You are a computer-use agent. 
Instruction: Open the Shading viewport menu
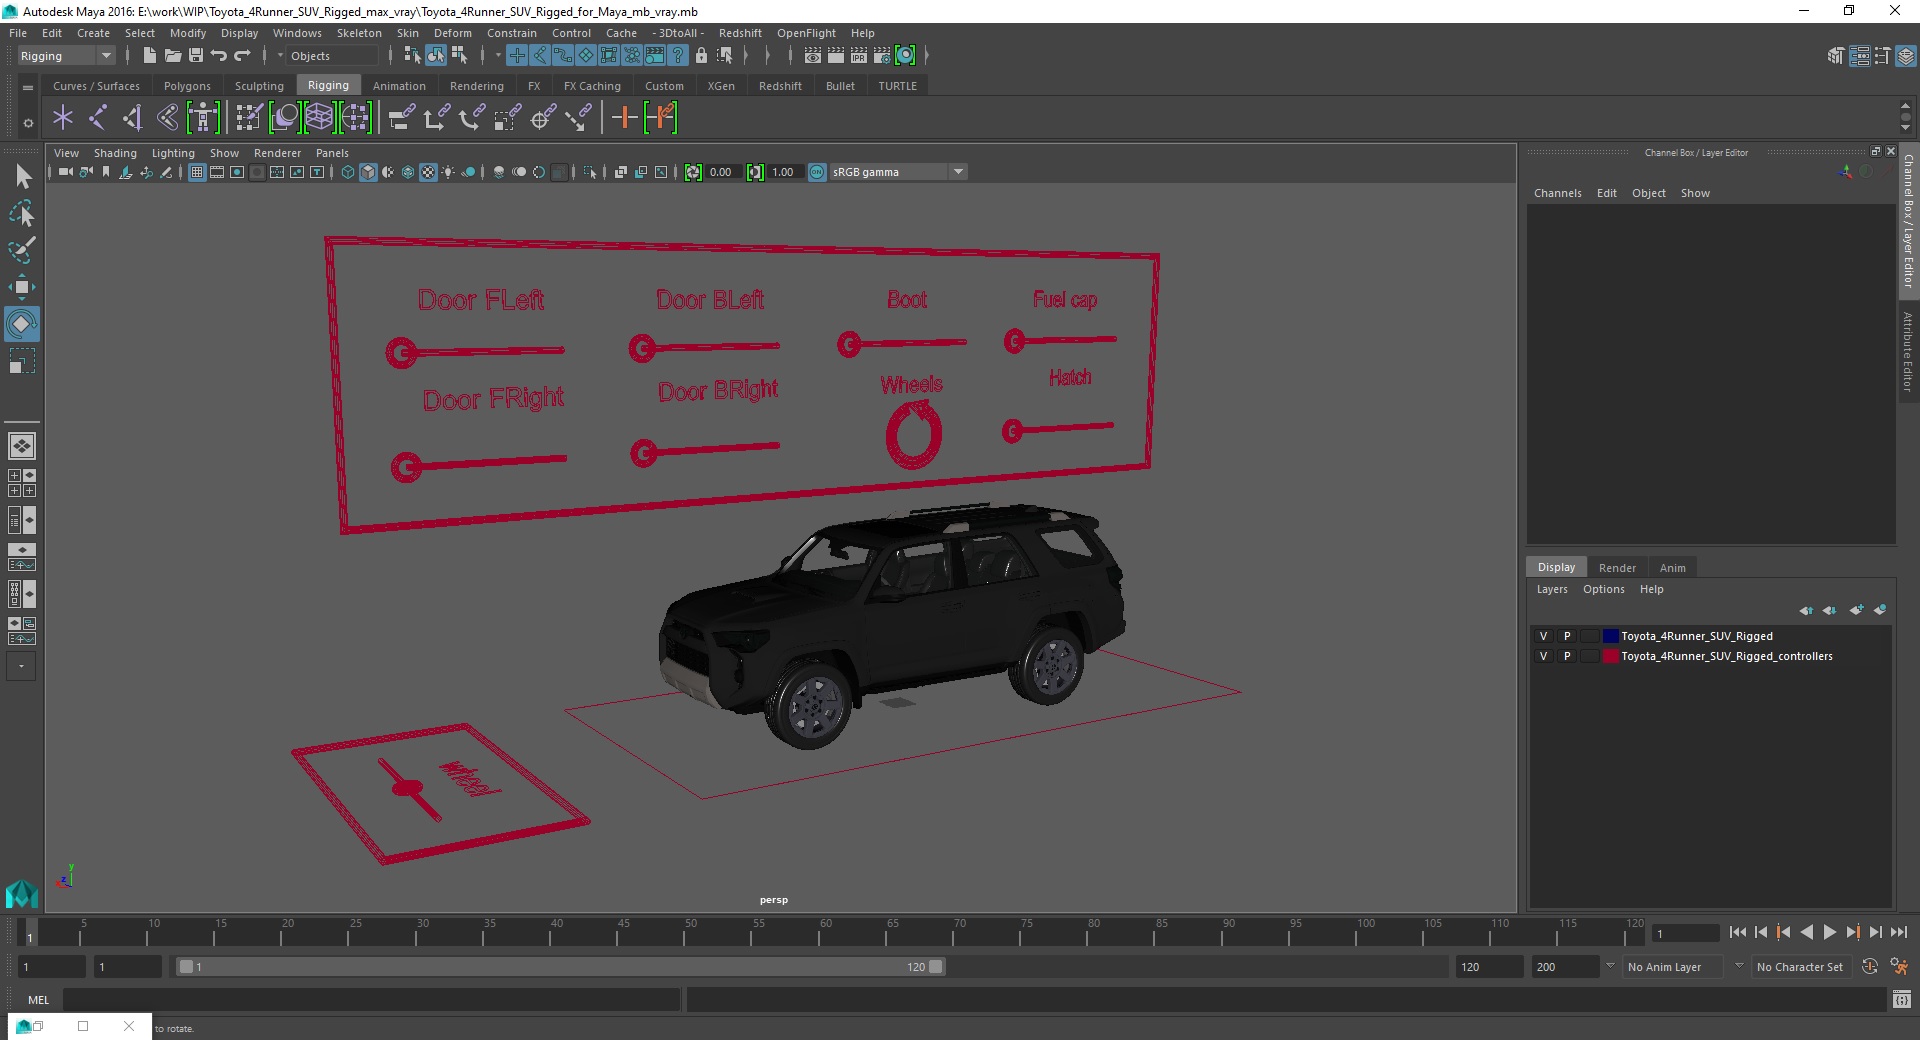115,153
